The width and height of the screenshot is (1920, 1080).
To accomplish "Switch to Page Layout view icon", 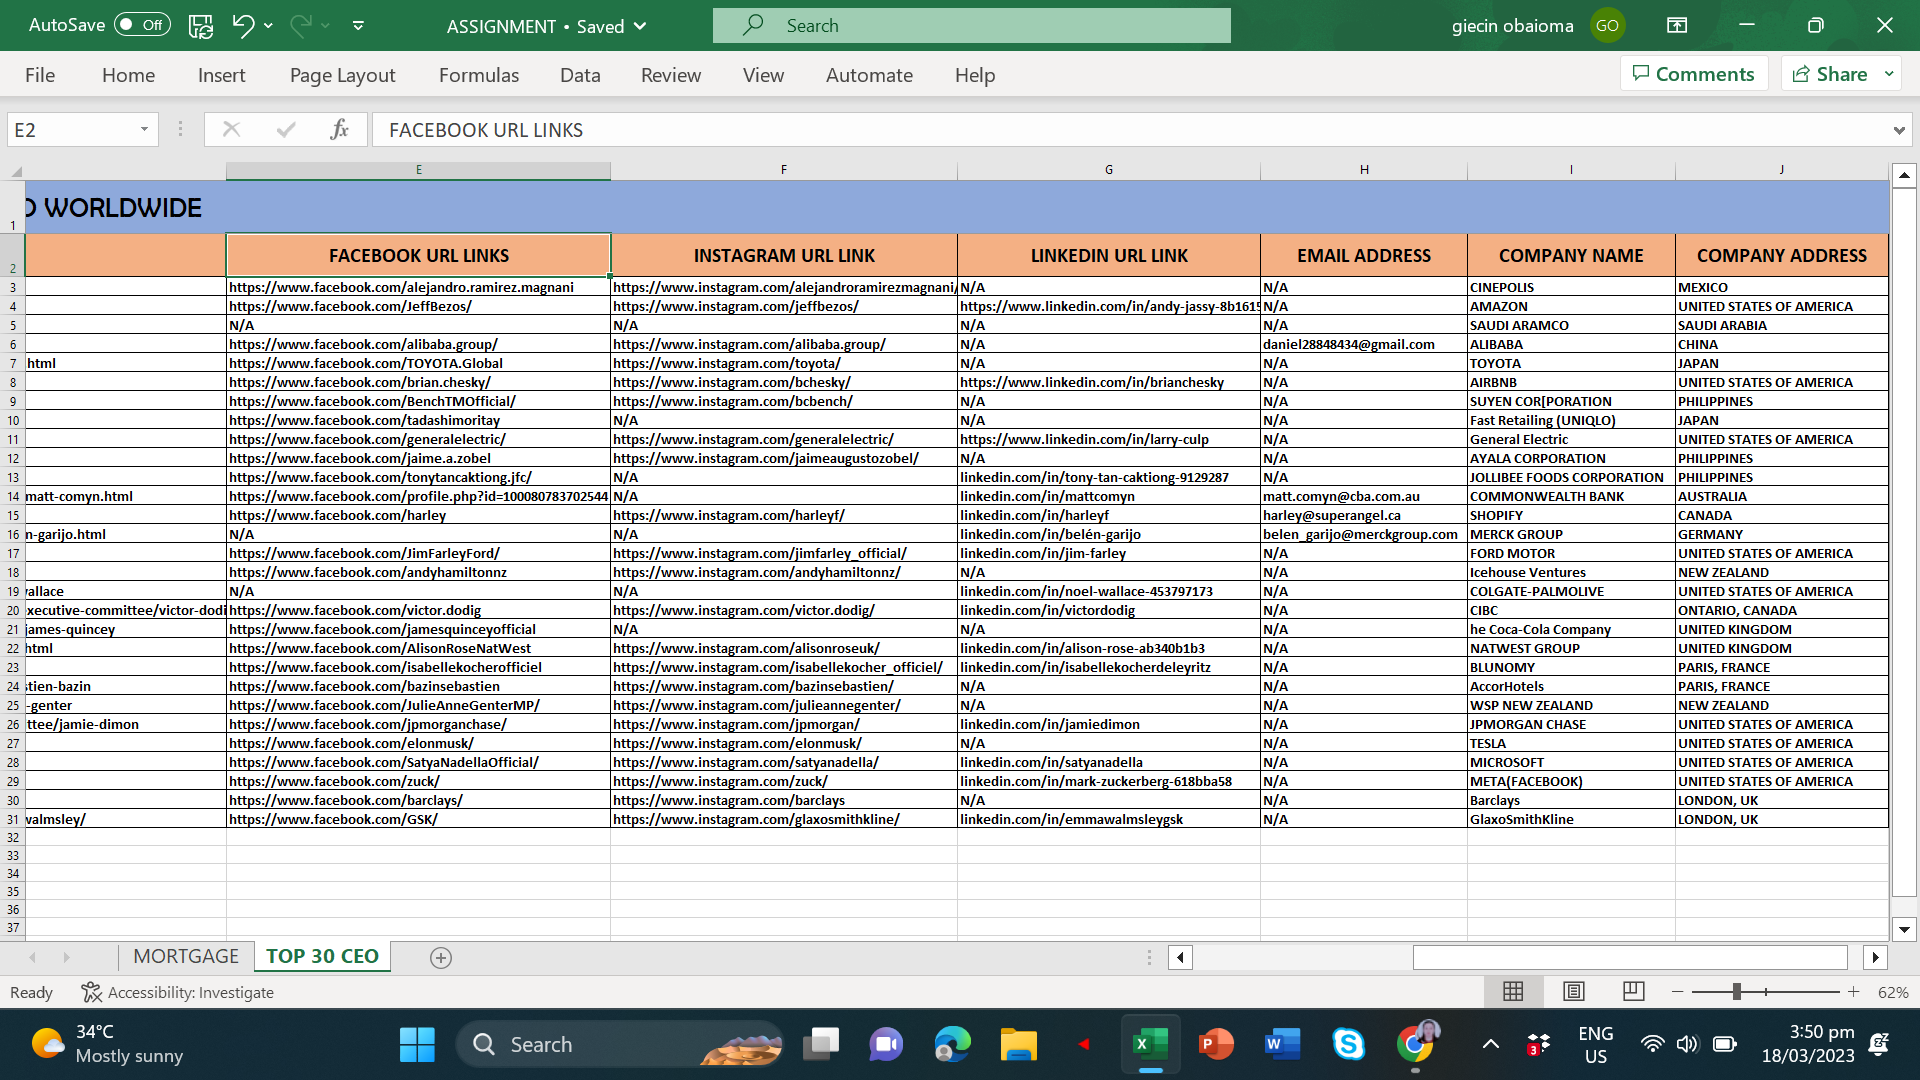I will pos(1574,992).
